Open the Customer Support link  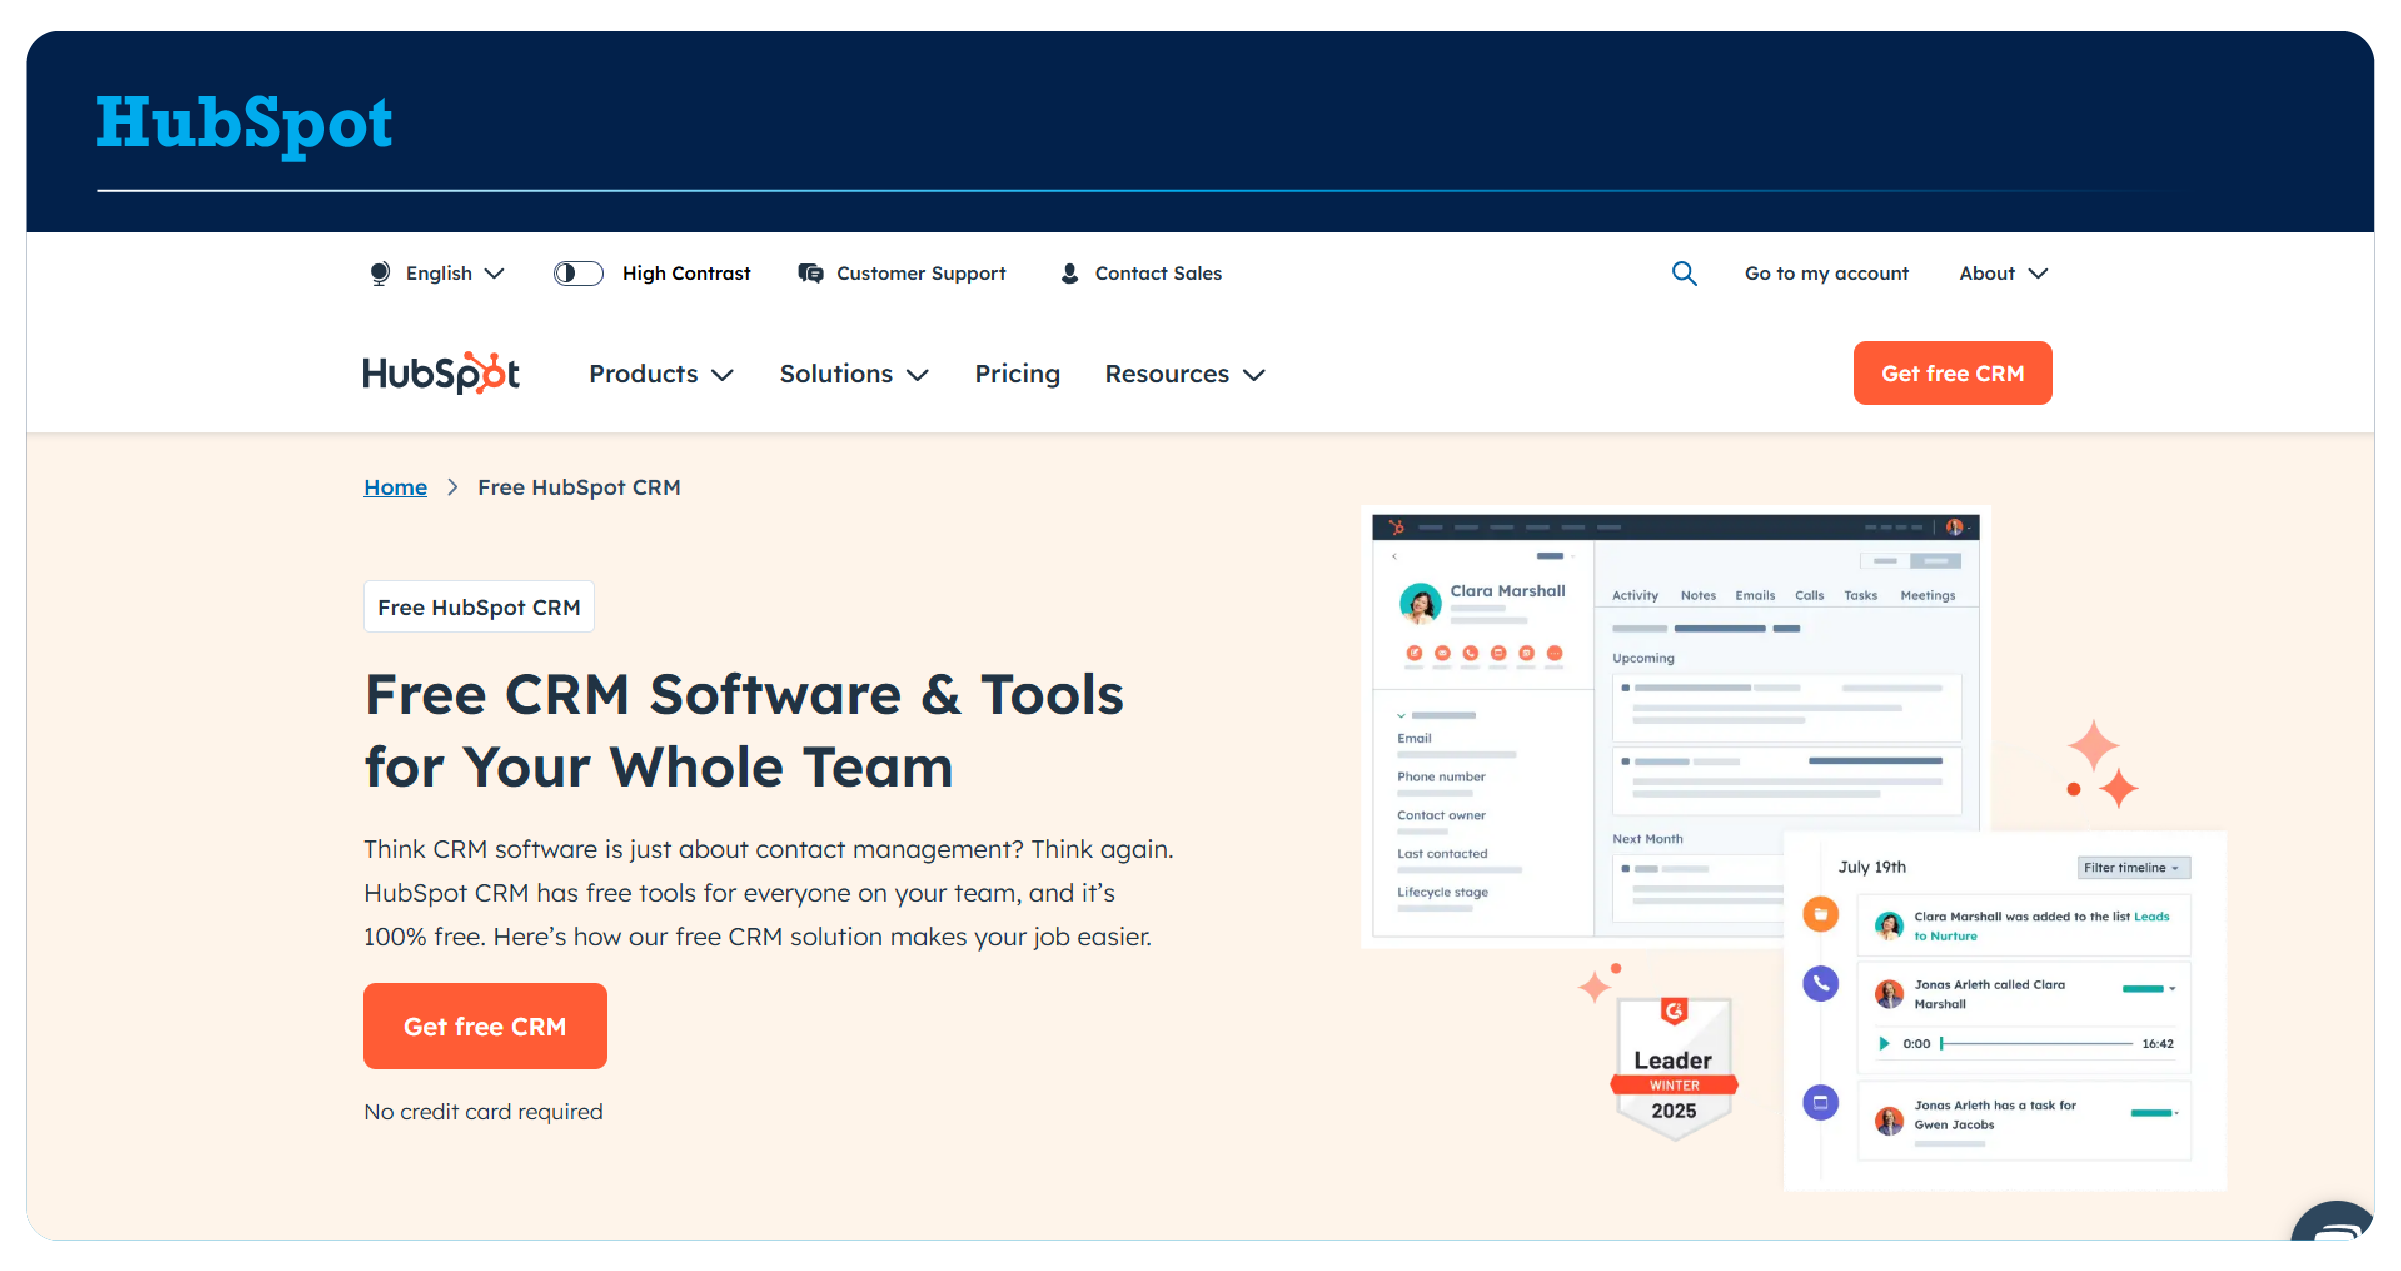[921, 273]
